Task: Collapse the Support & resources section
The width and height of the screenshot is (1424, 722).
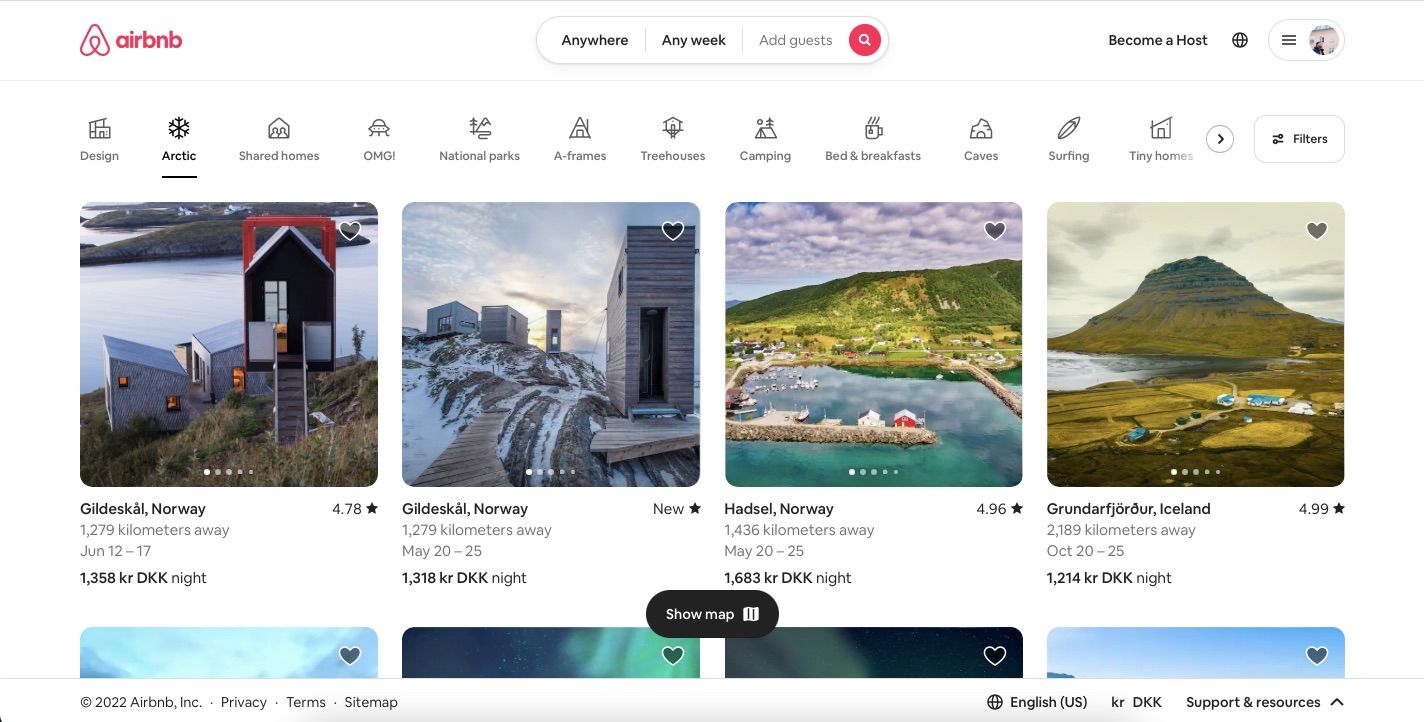Action: pos(1337,701)
